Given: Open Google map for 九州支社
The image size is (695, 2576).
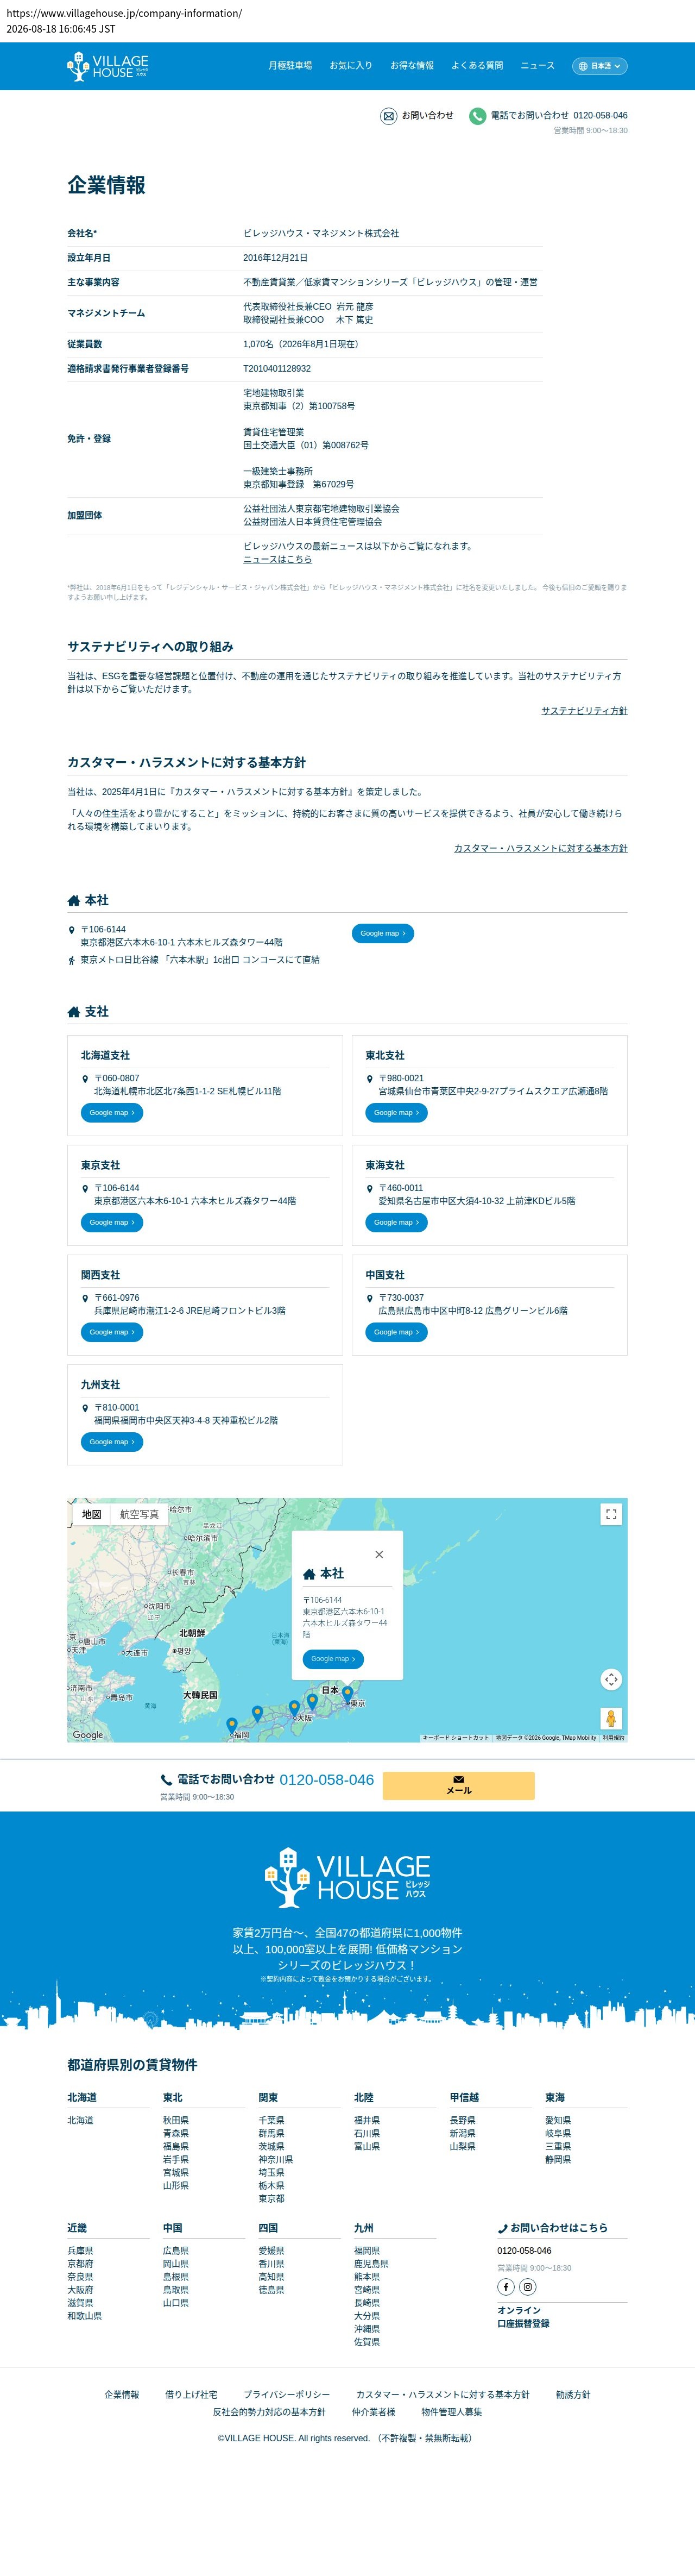Looking at the screenshot, I should (x=112, y=1442).
